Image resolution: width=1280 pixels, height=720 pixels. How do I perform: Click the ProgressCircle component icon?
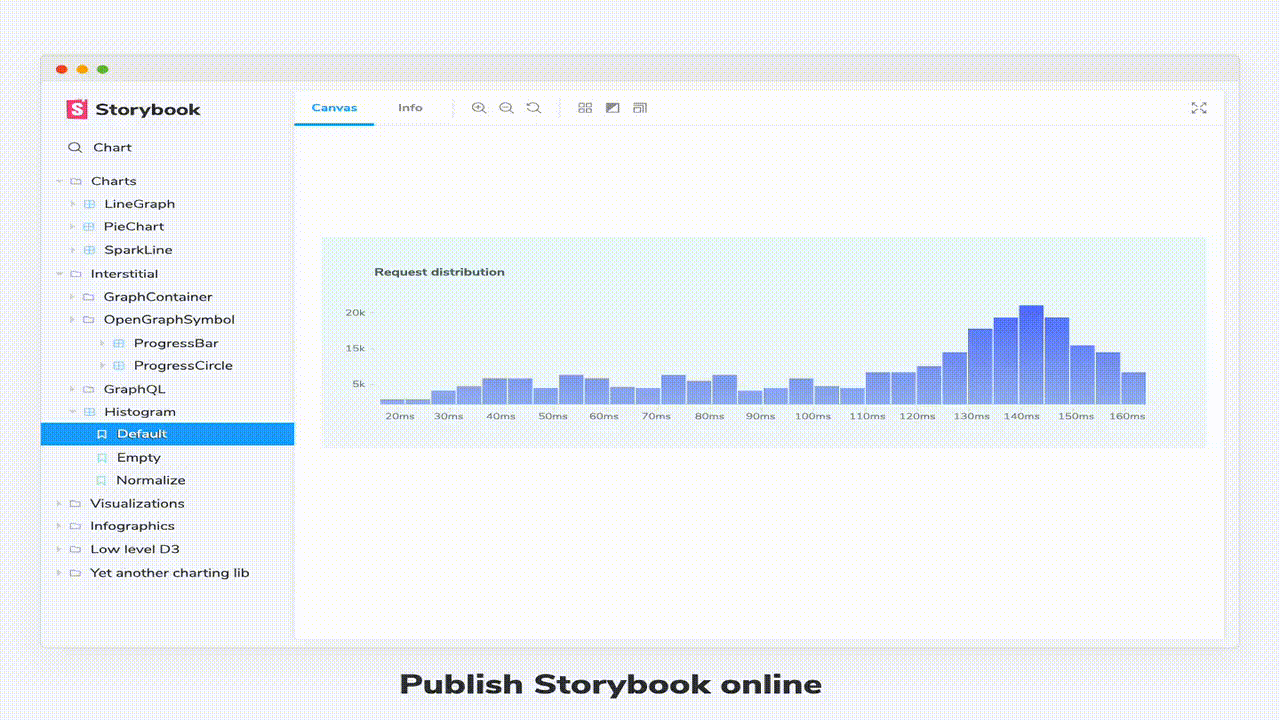(119, 366)
